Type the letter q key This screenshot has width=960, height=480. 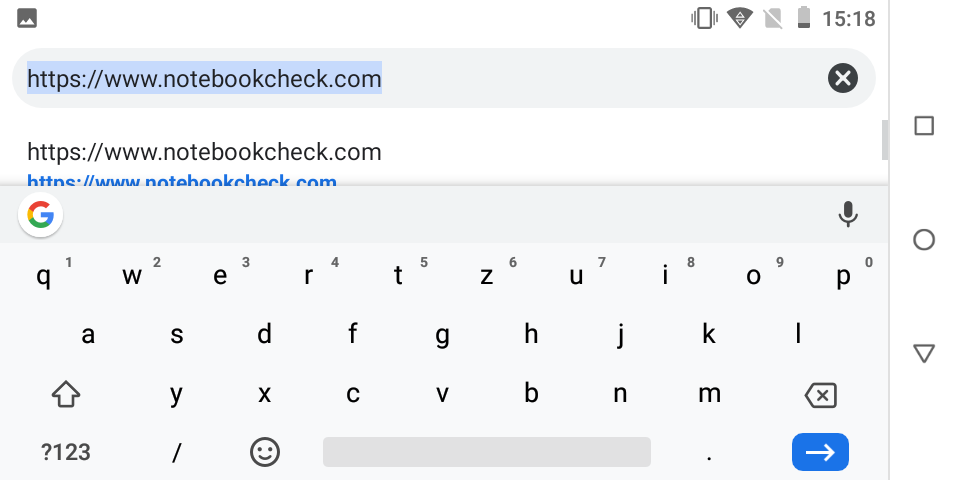44,277
